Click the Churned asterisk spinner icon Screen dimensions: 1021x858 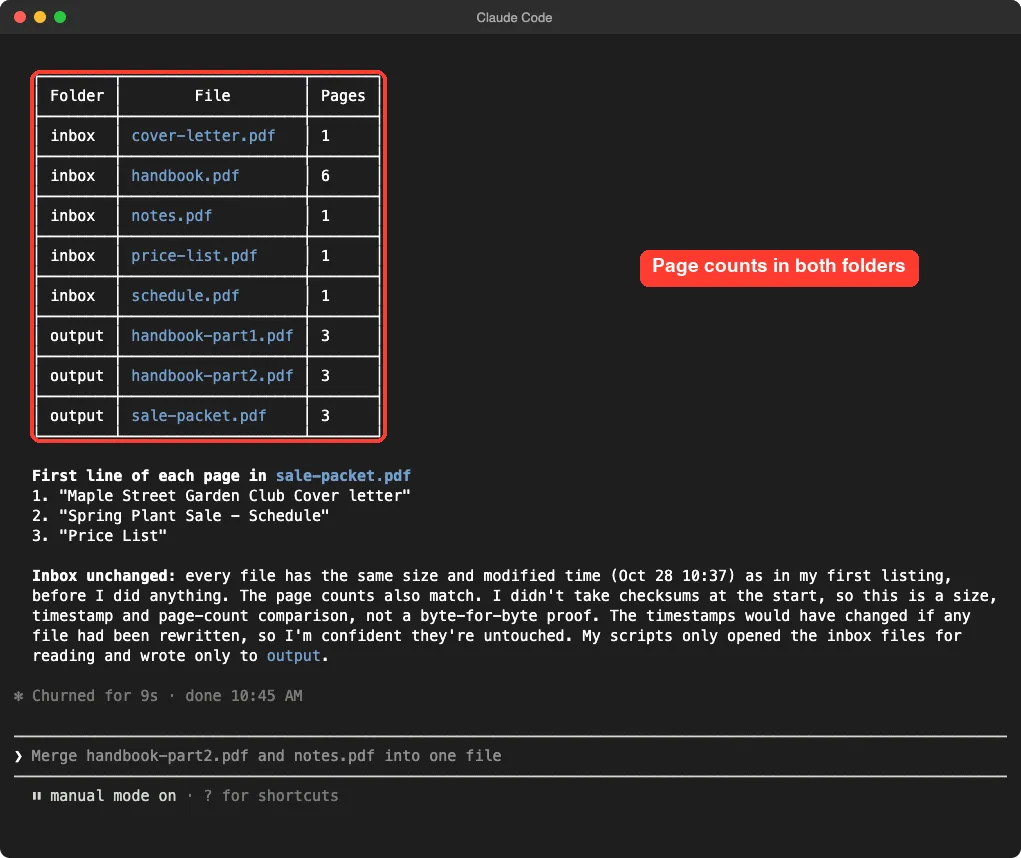click(19, 697)
